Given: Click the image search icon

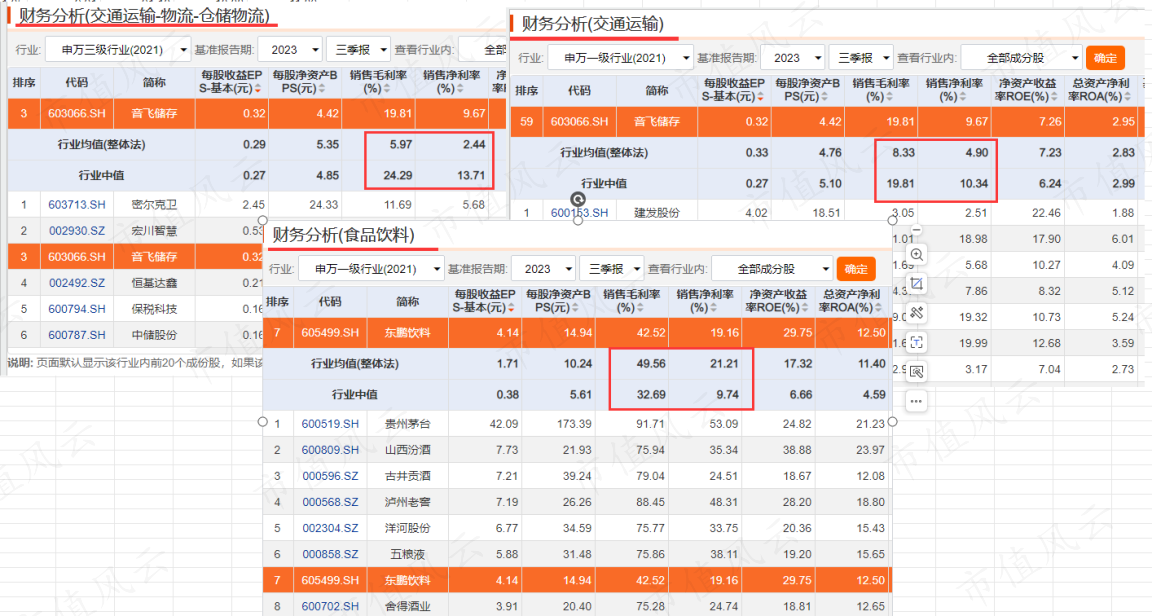Looking at the screenshot, I should pyautogui.click(x=916, y=372).
